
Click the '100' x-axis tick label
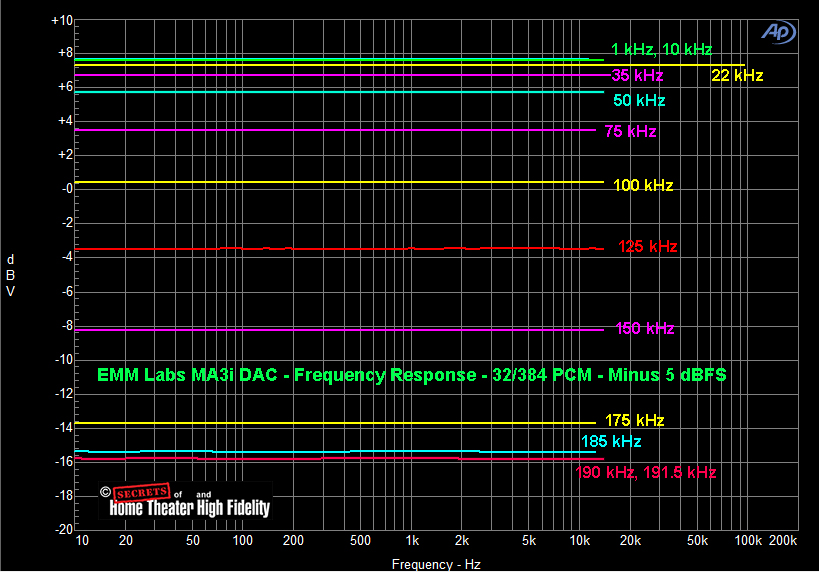pos(242,541)
